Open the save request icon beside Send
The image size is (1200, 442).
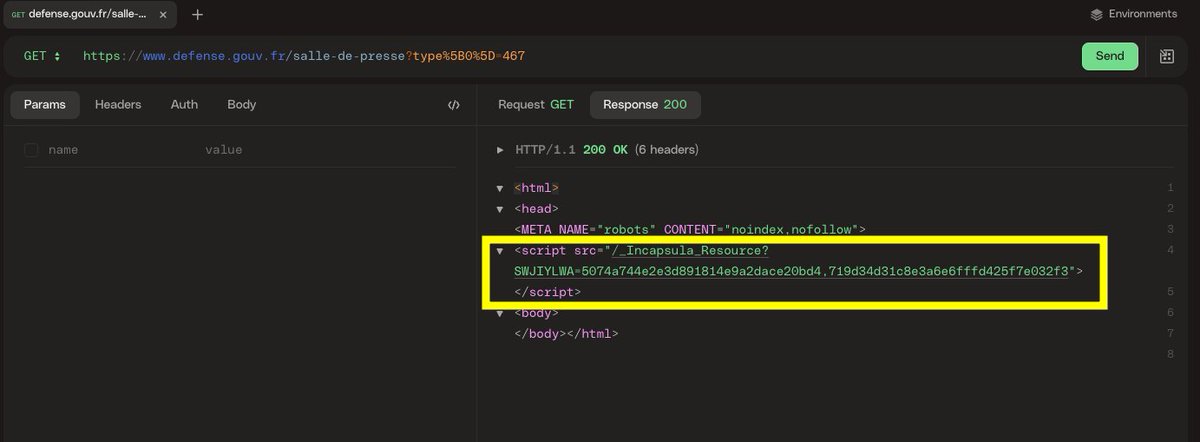(x=1167, y=56)
